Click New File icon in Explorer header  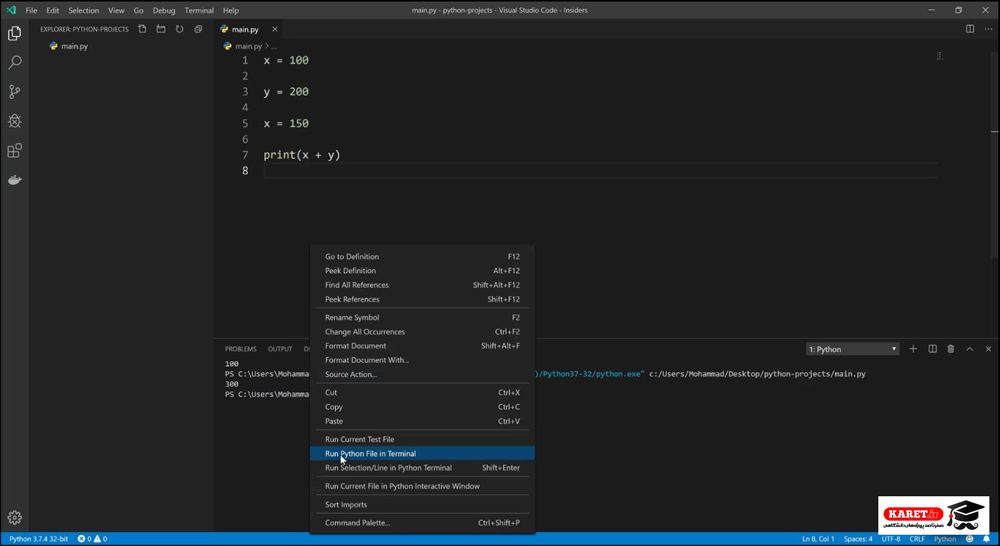coord(142,29)
